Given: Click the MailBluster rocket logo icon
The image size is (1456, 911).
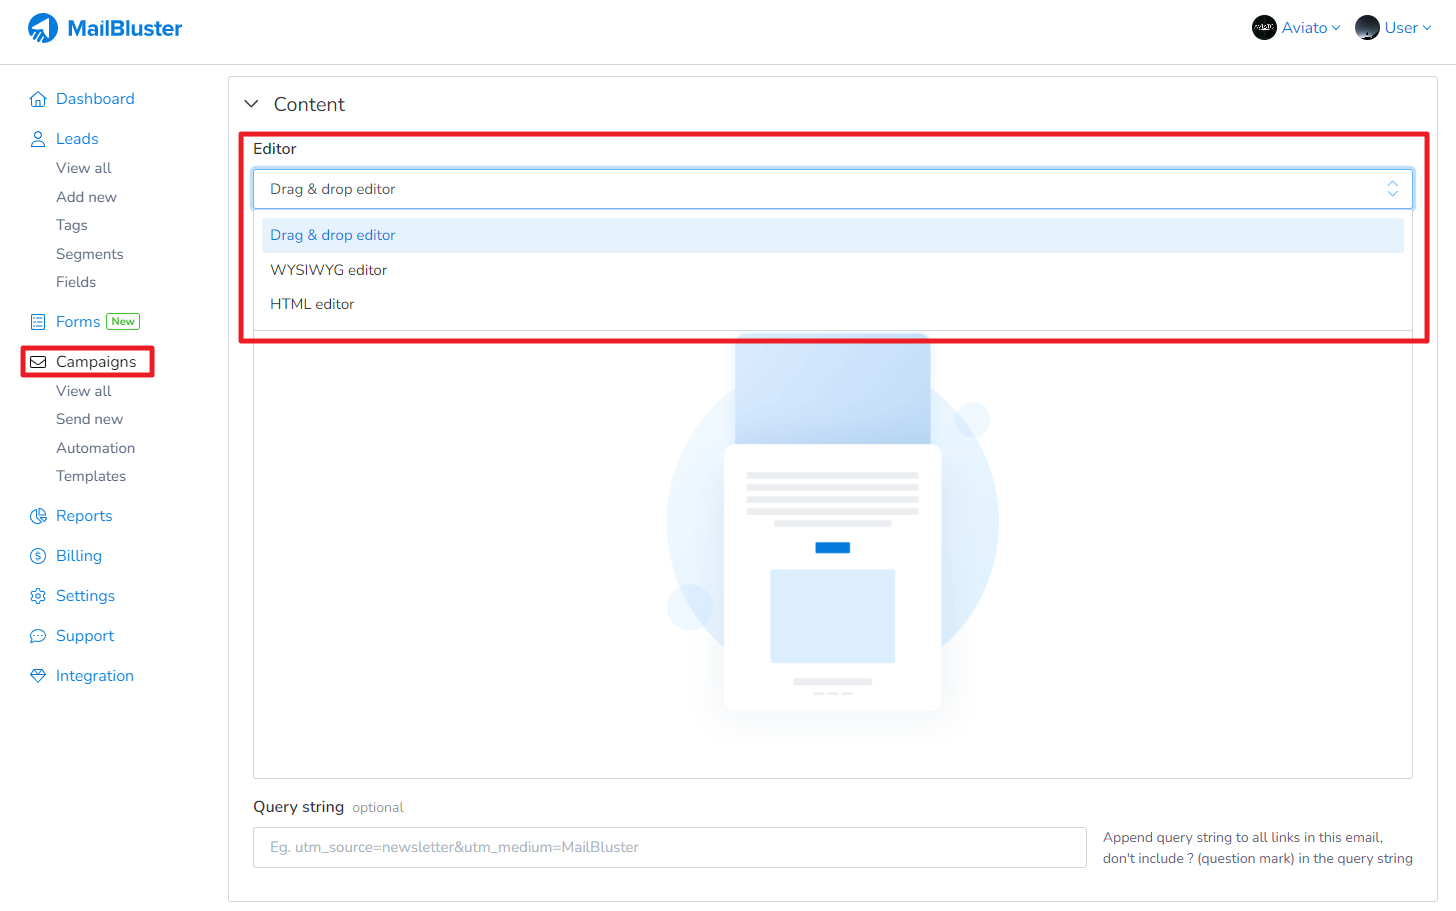Looking at the screenshot, I should 42,28.
